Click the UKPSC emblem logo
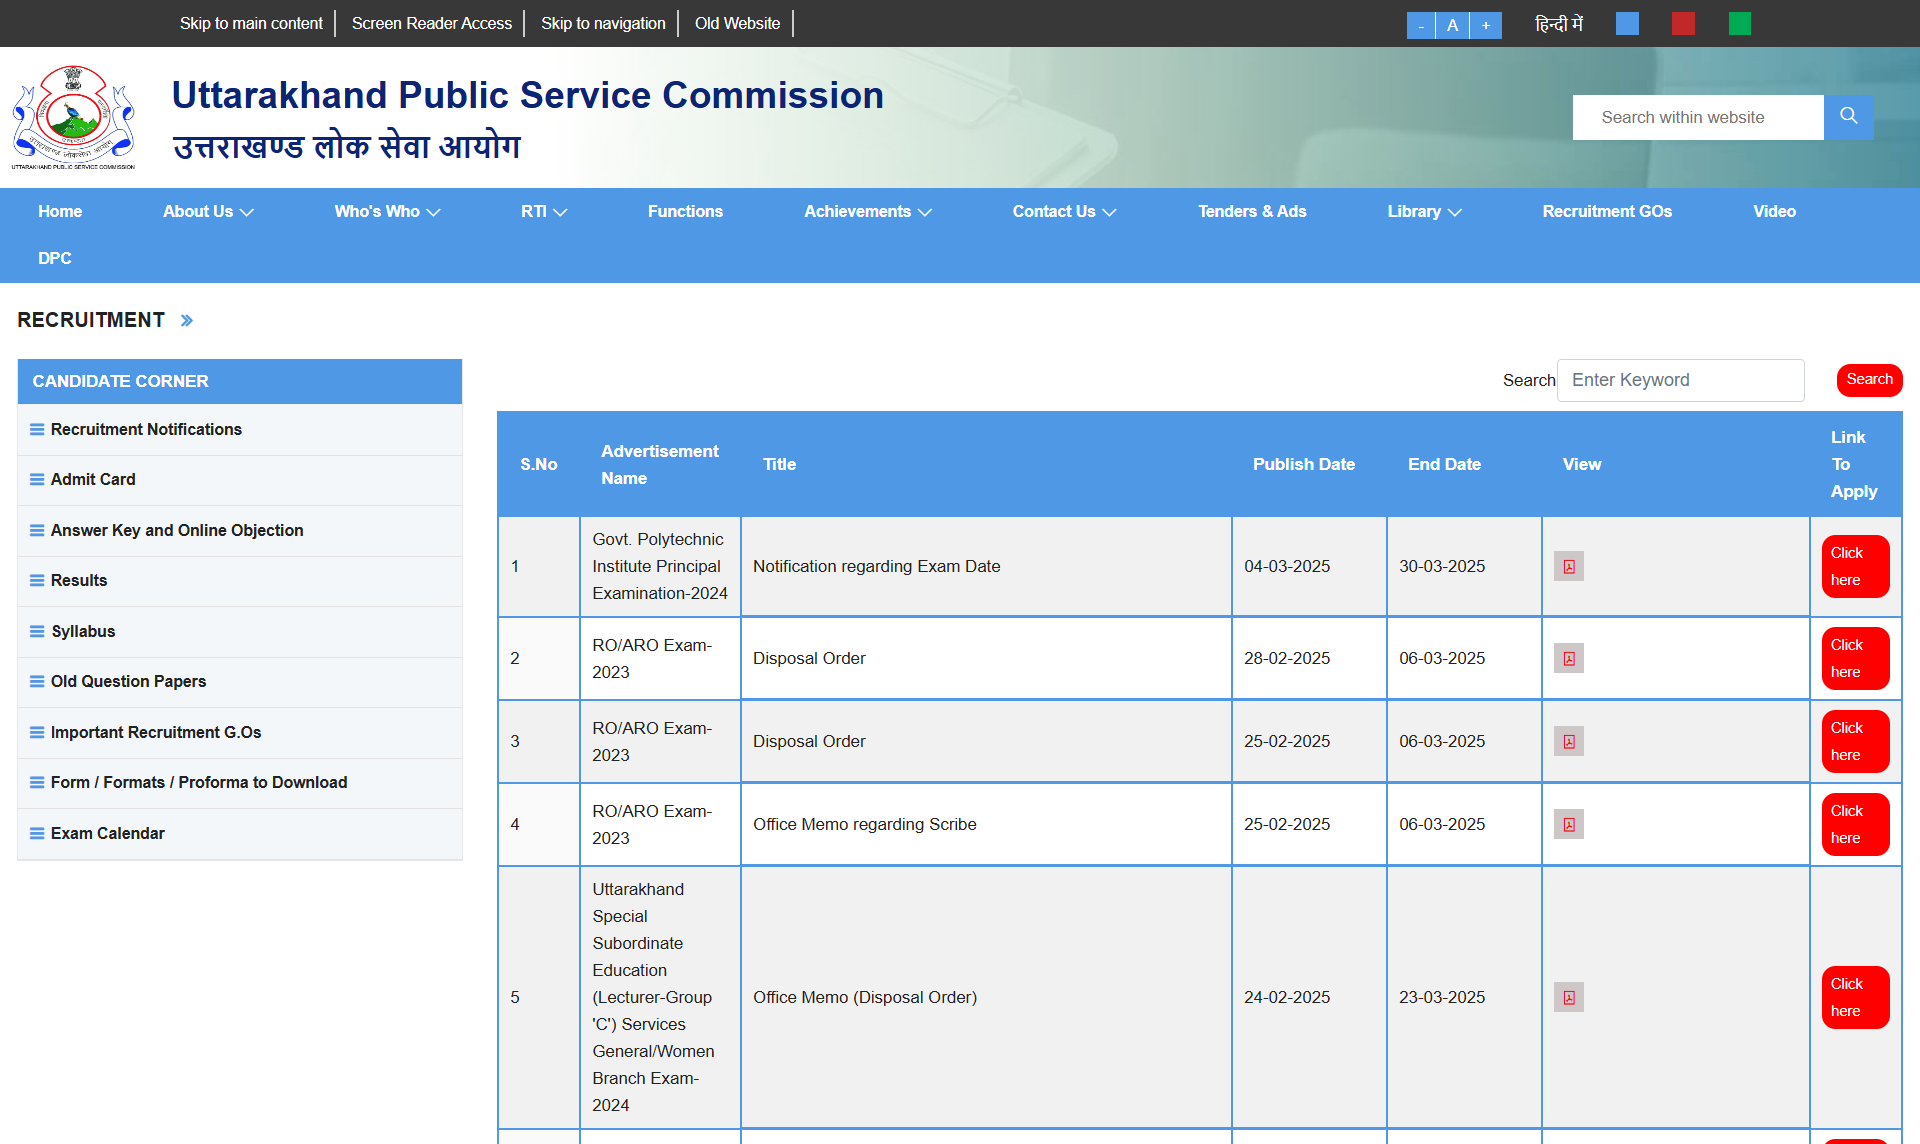Image resolution: width=1920 pixels, height=1144 pixels. point(73,117)
